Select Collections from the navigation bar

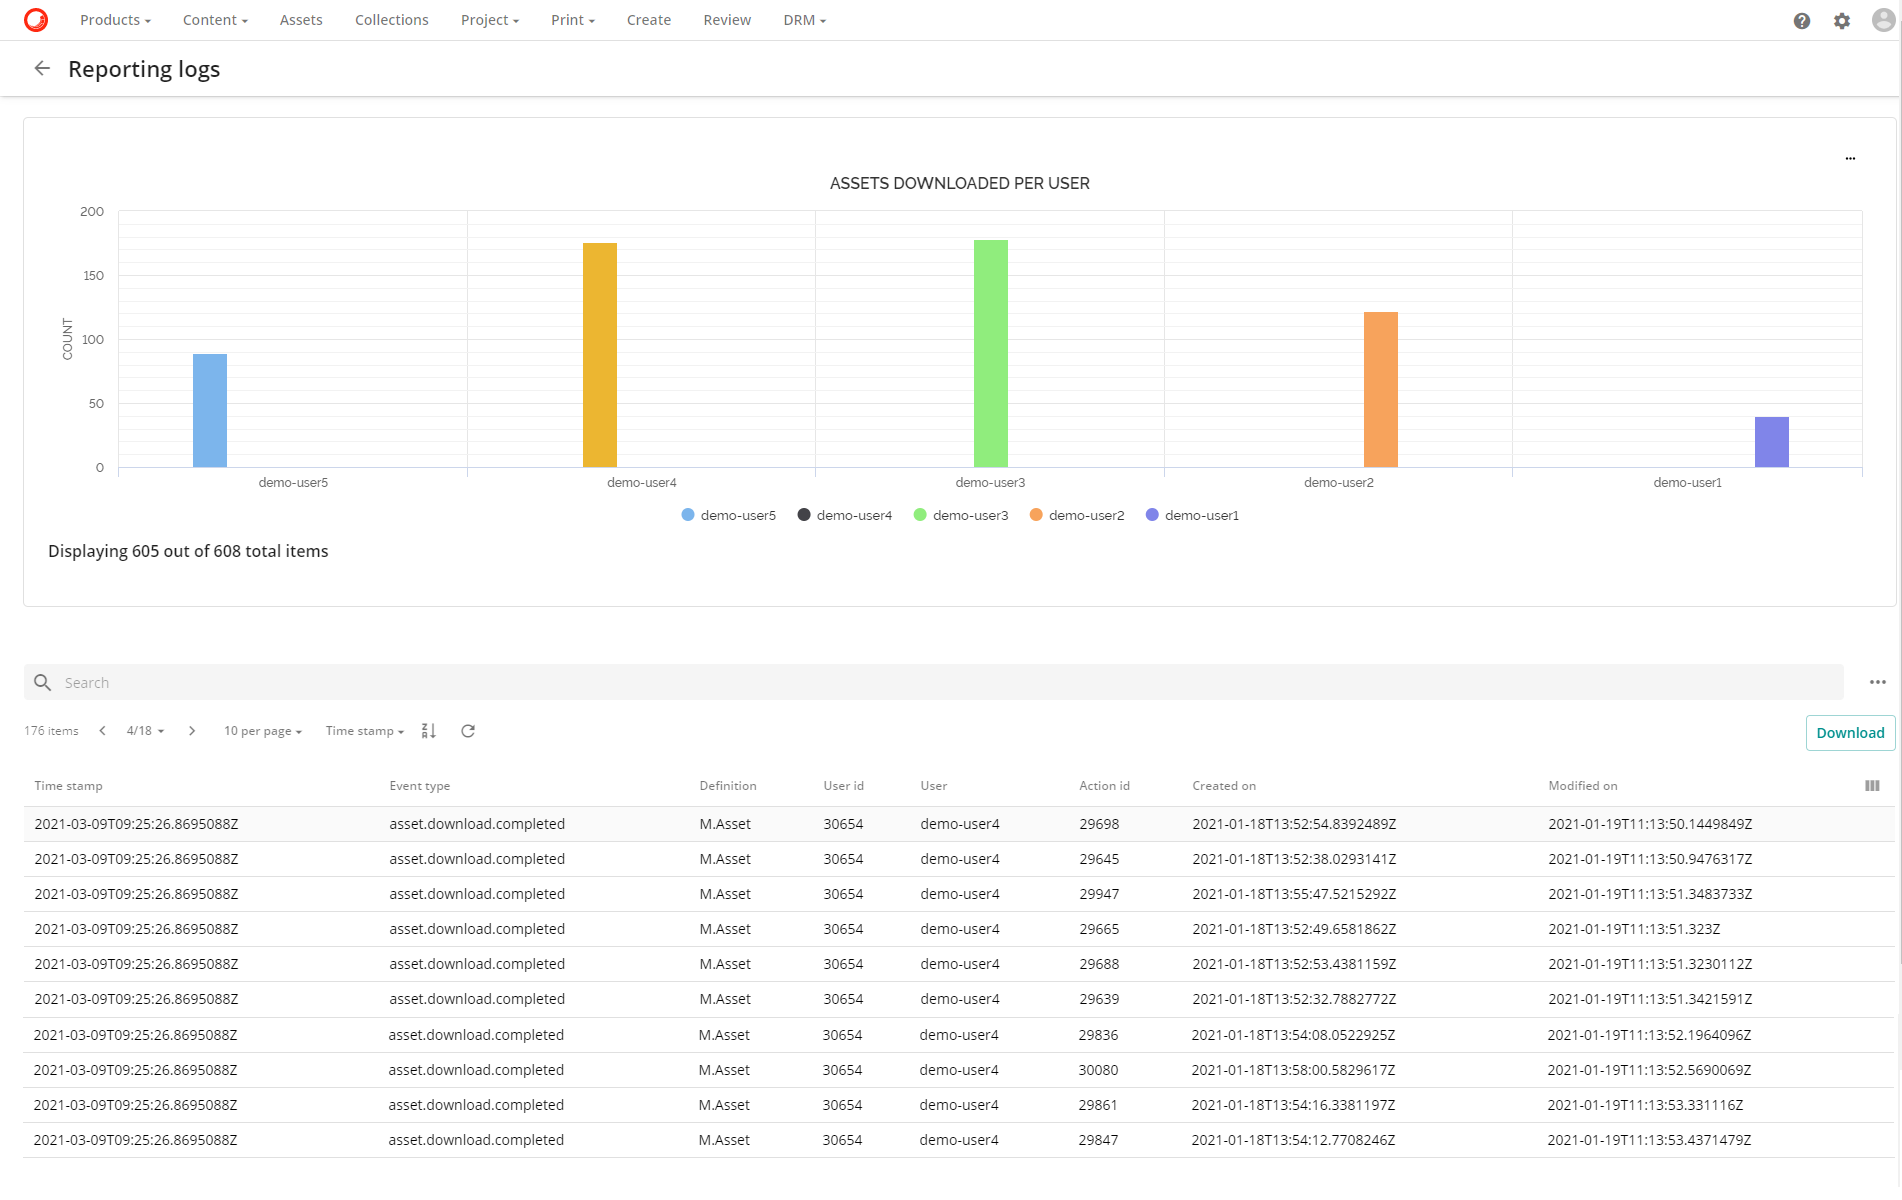pos(391,20)
